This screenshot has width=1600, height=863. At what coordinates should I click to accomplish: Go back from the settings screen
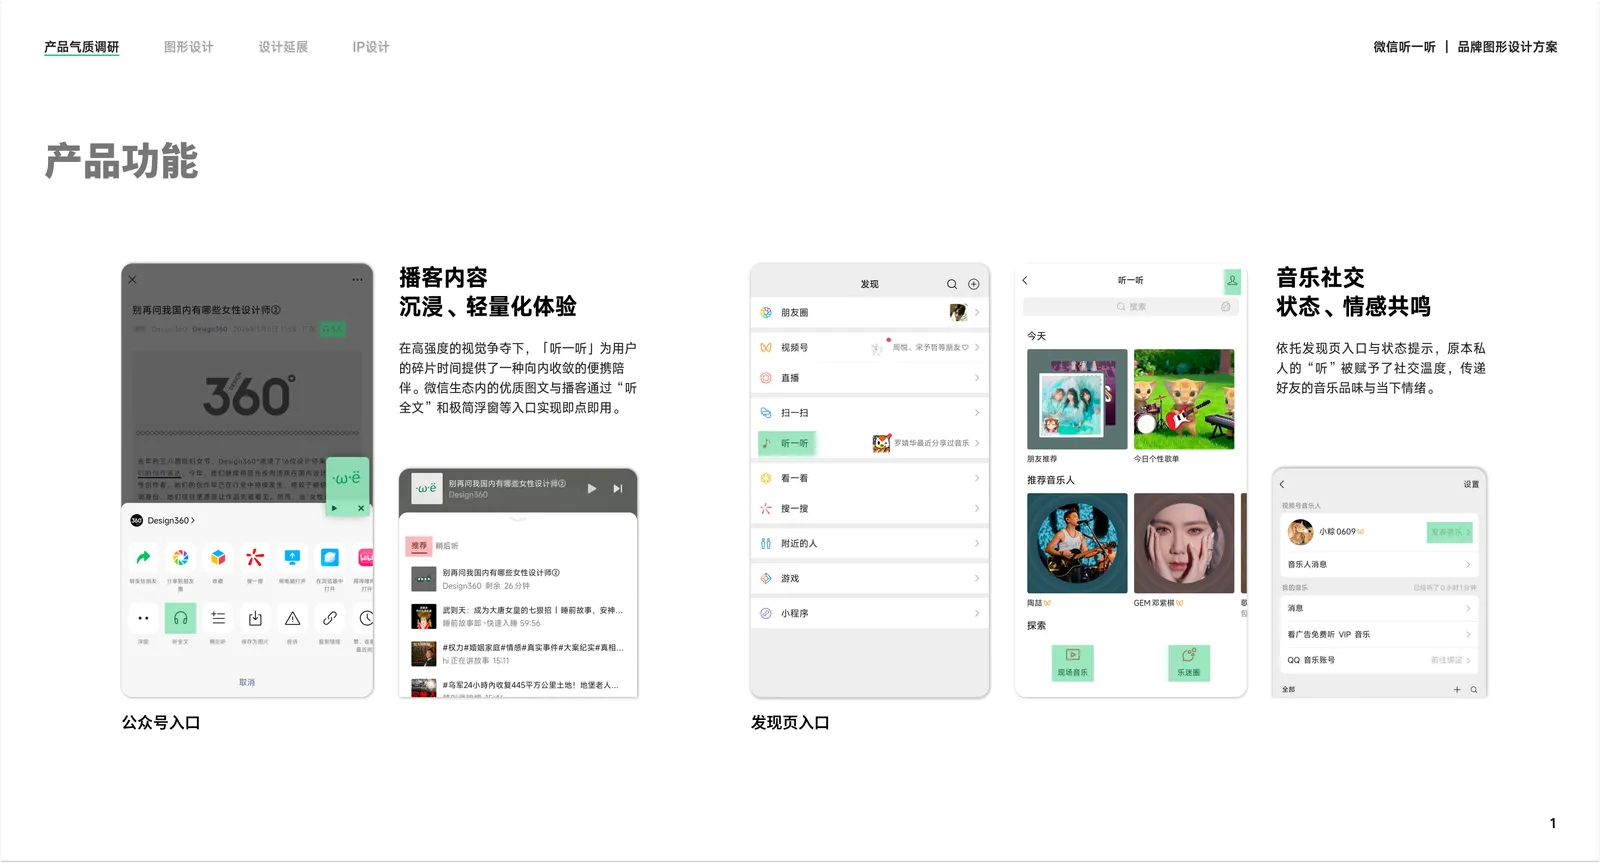tap(1282, 484)
